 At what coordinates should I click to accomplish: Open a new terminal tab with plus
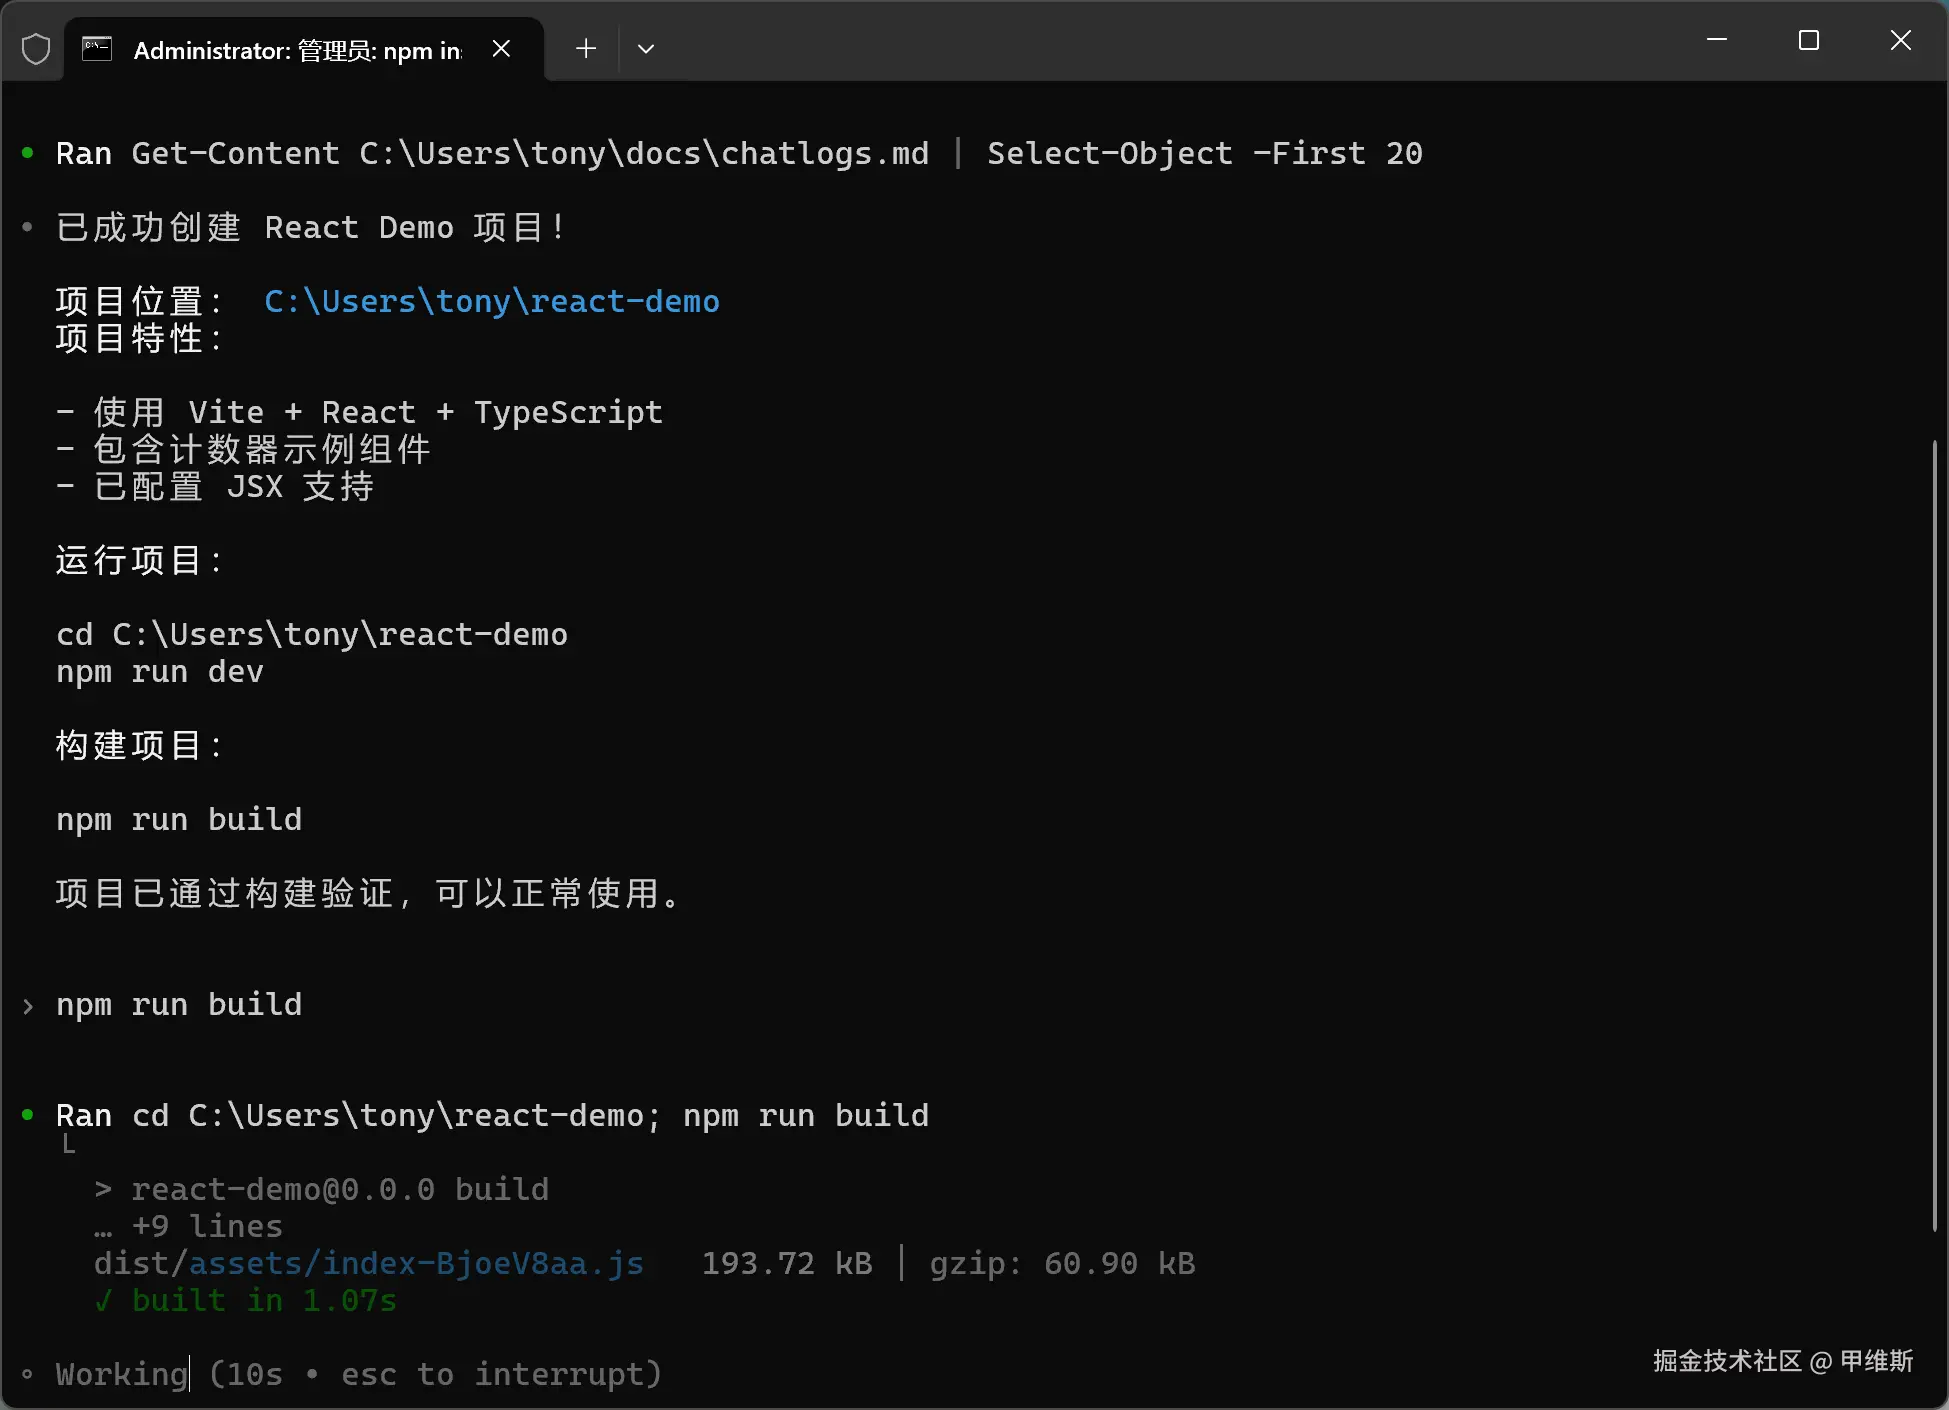(586, 49)
